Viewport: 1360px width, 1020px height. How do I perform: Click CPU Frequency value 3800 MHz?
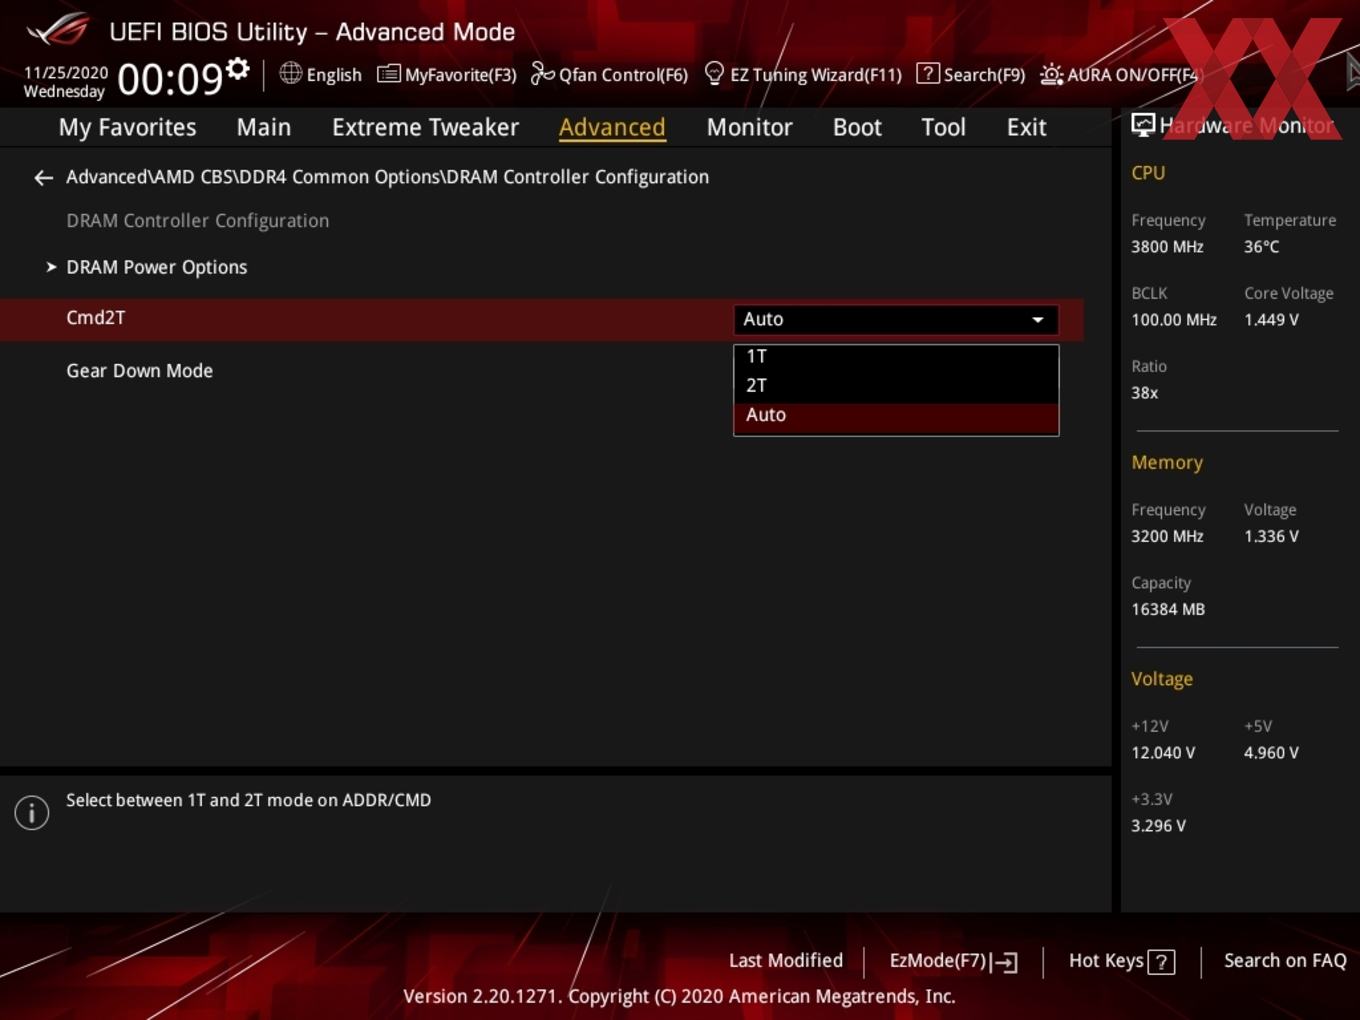1167,247
